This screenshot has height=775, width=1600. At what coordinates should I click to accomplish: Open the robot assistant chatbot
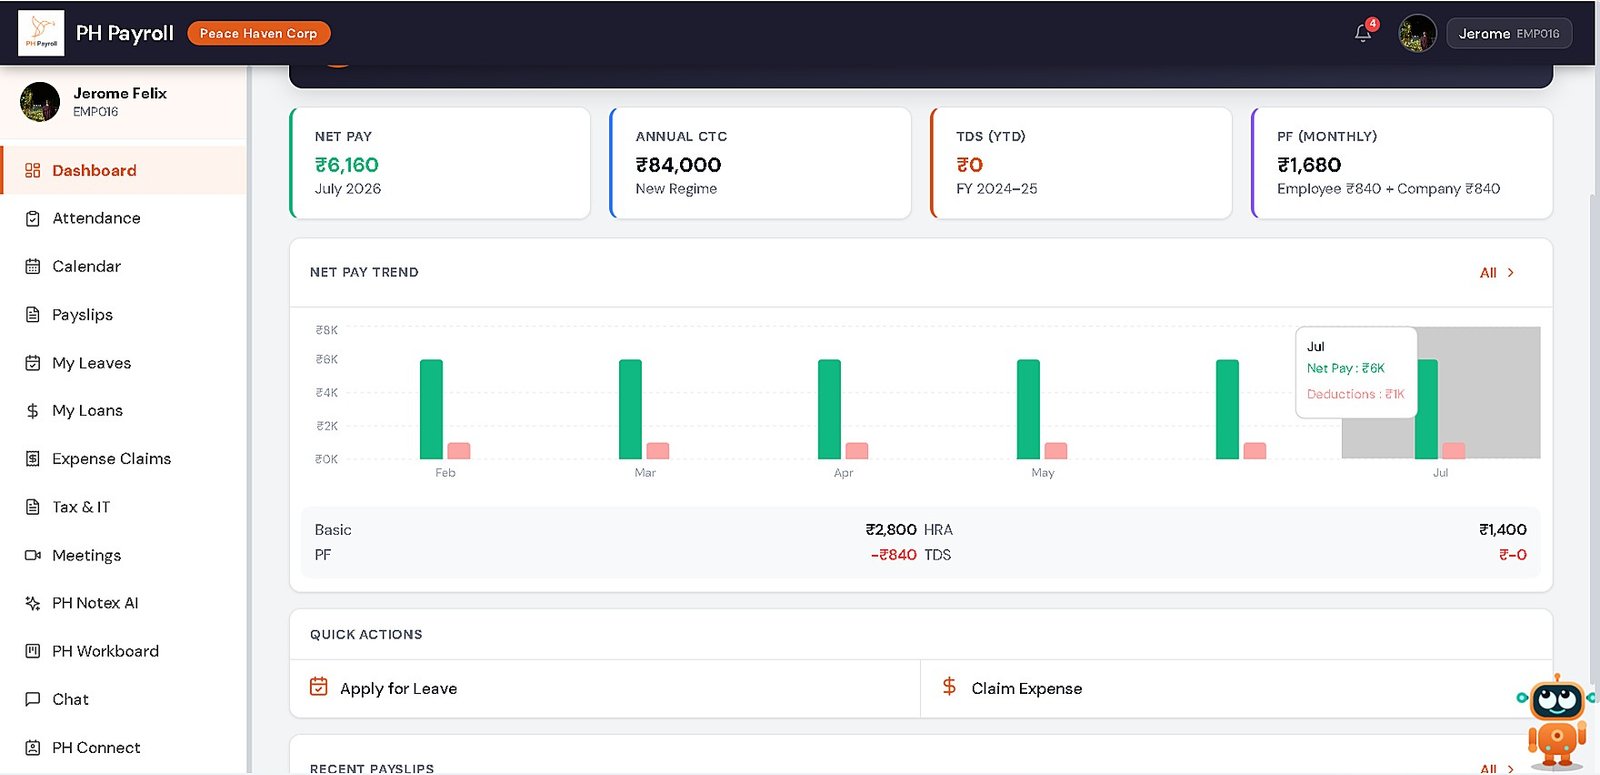click(1556, 722)
